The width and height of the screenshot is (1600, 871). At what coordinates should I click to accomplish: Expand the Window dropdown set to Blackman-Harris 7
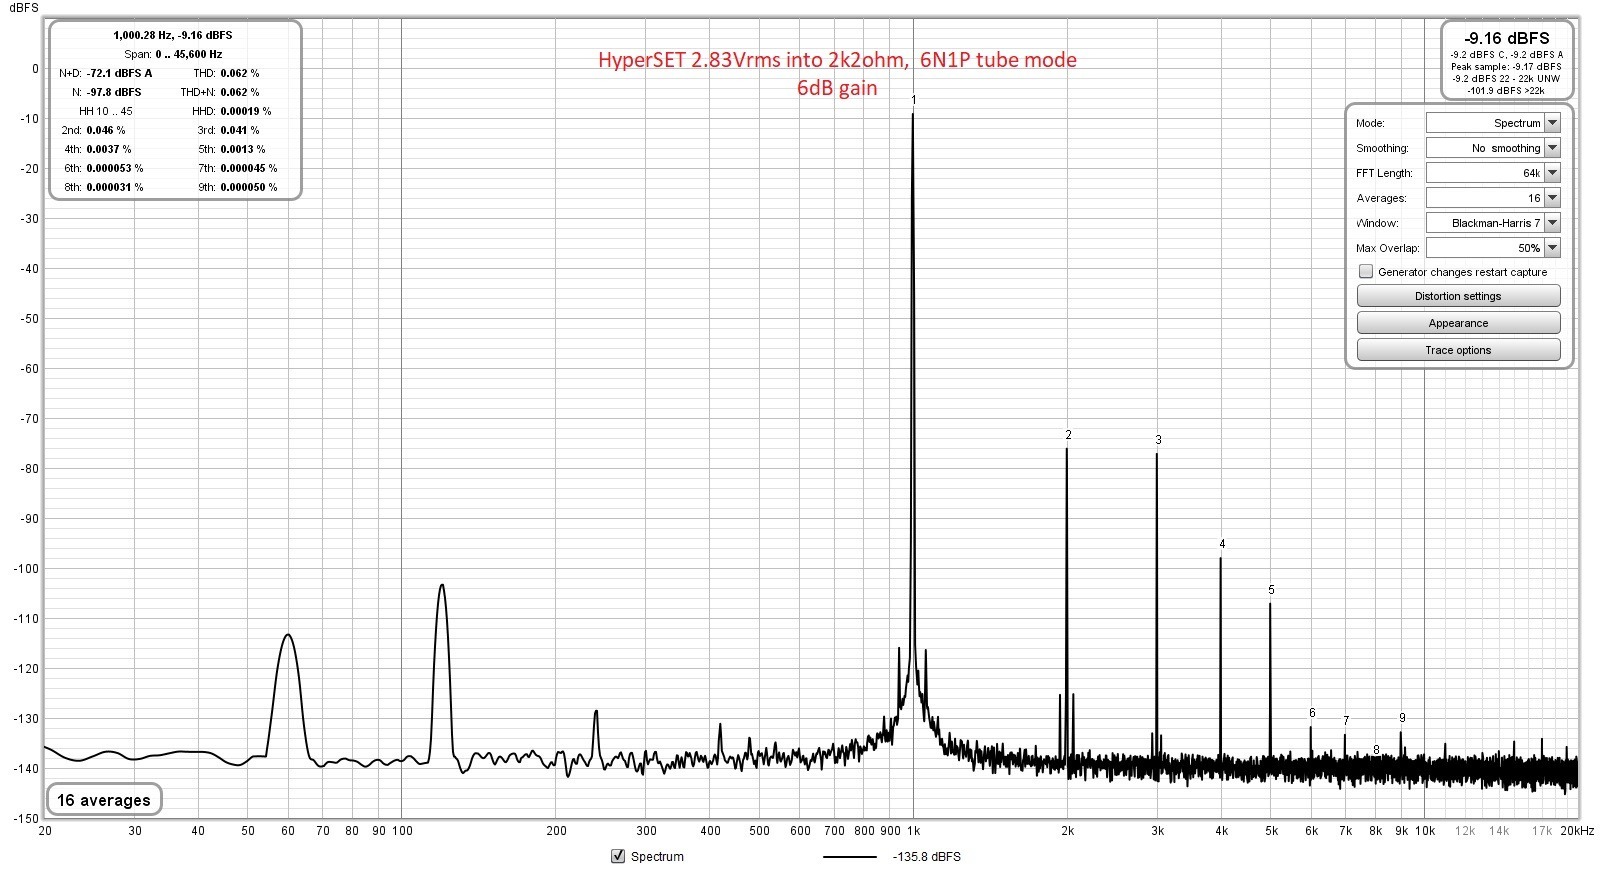[x=1493, y=223]
